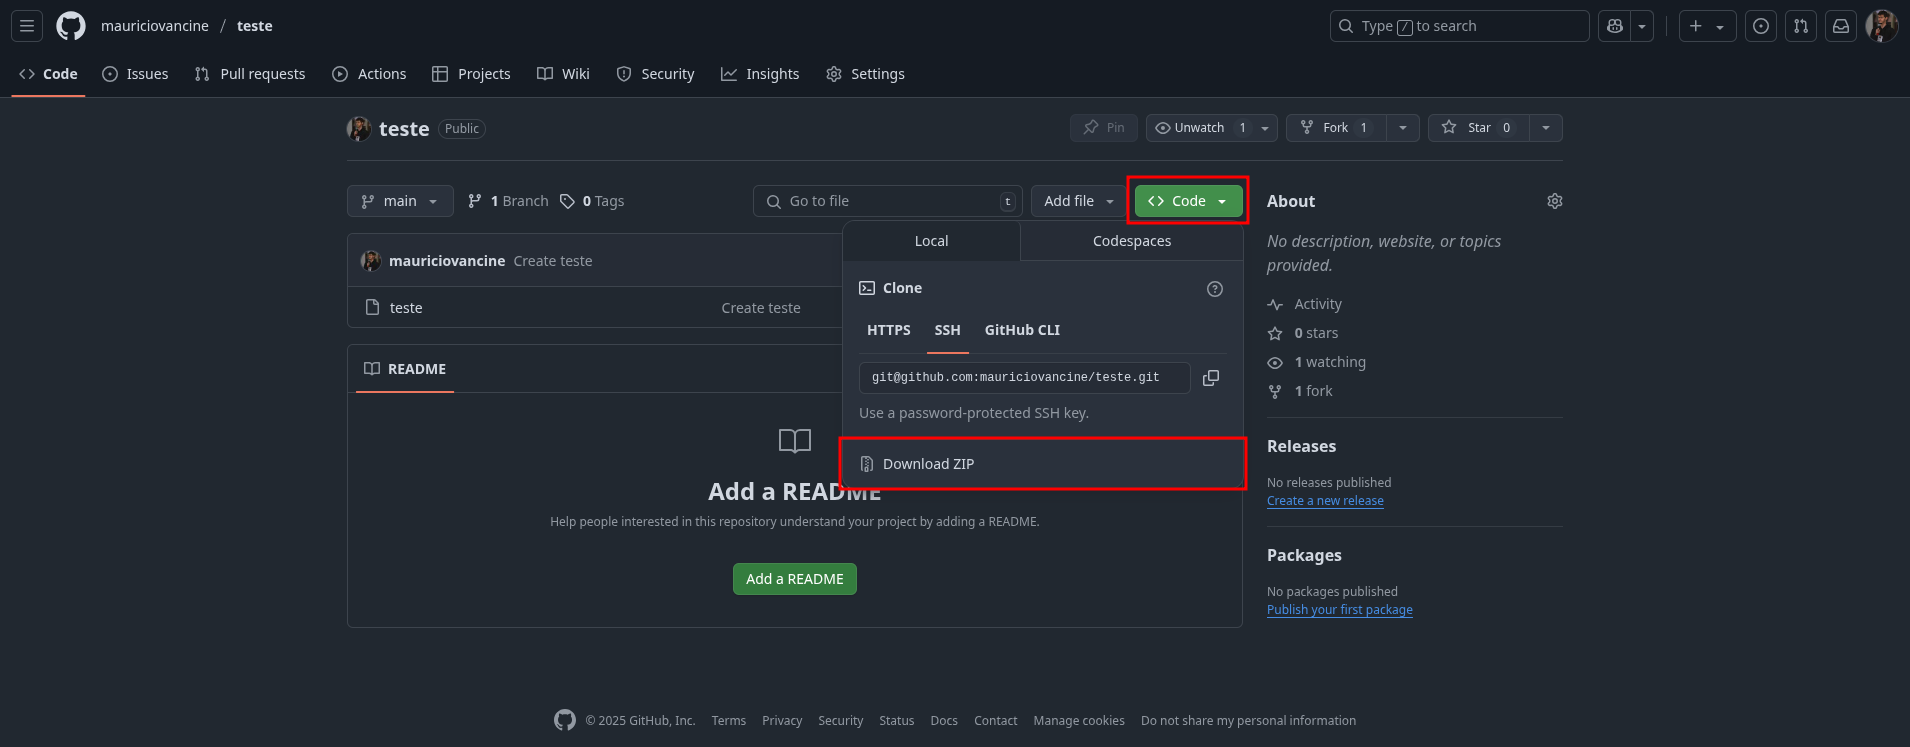Pin the teste repository

pyautogui.click(x=1103, y=128)
